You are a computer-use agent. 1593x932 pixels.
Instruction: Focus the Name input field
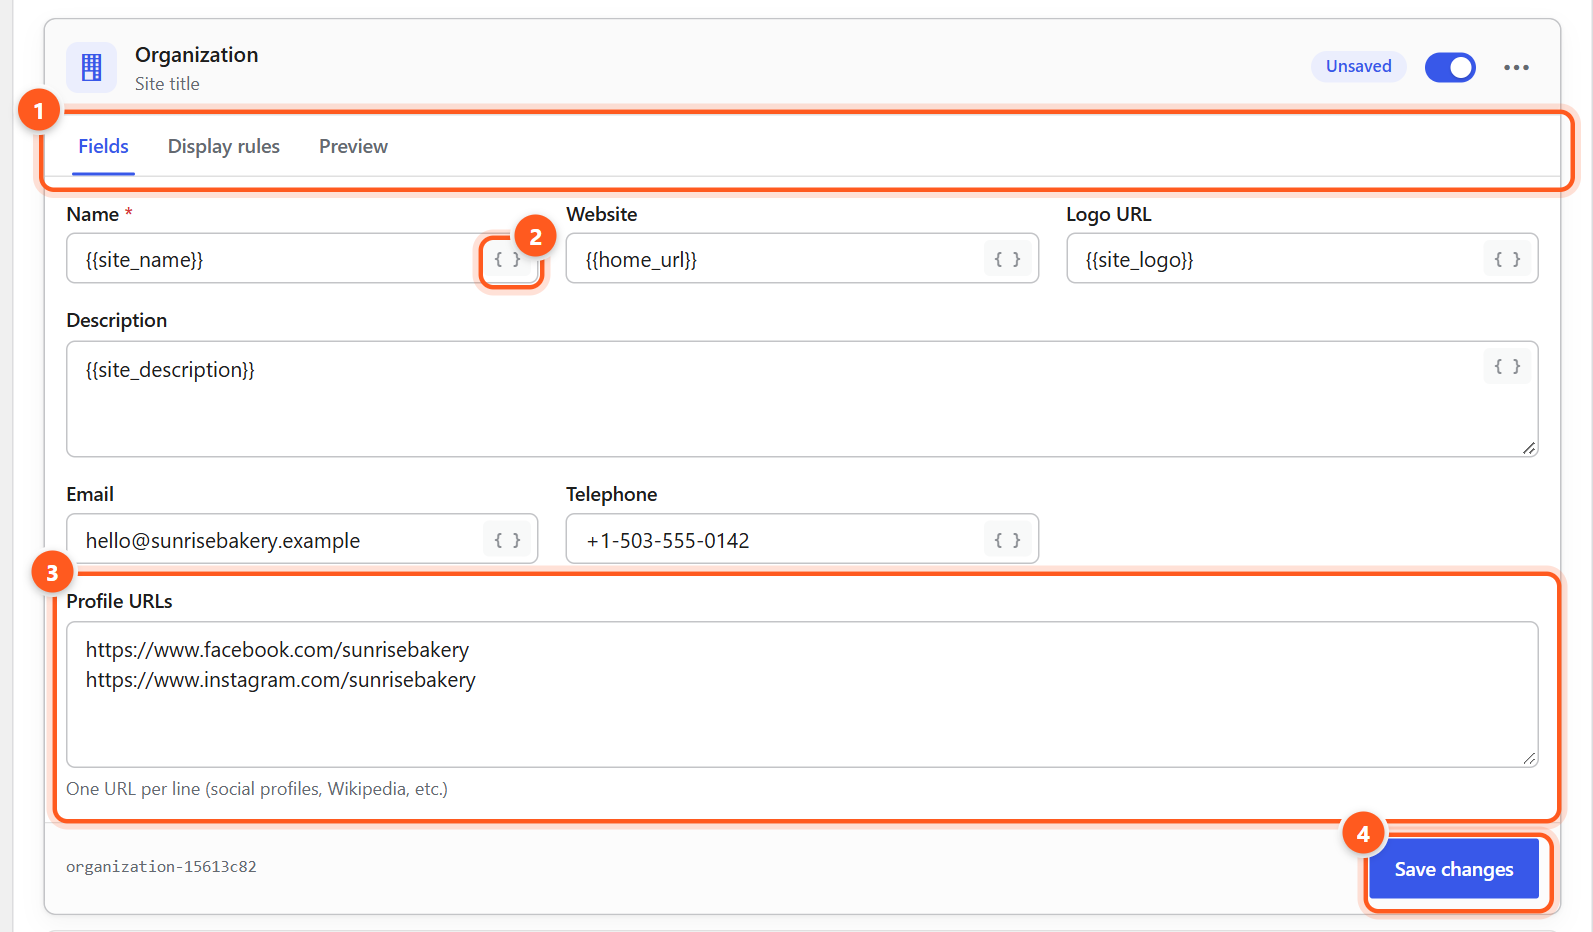pos(302,259)
